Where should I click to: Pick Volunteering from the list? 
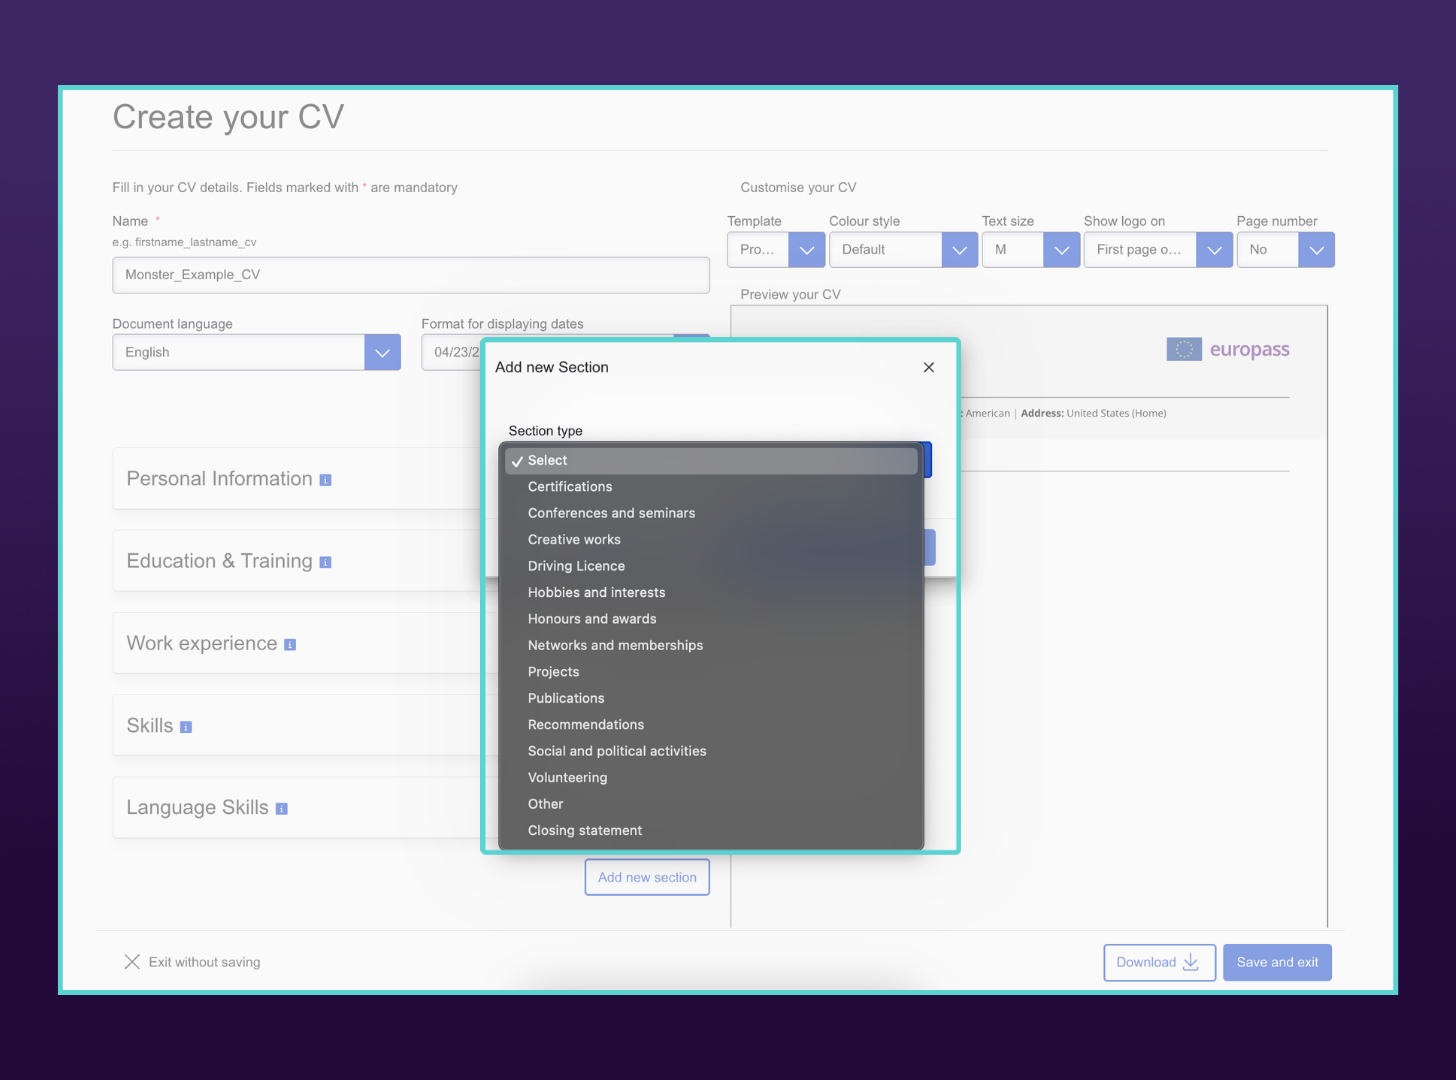[x=711, y=778]
